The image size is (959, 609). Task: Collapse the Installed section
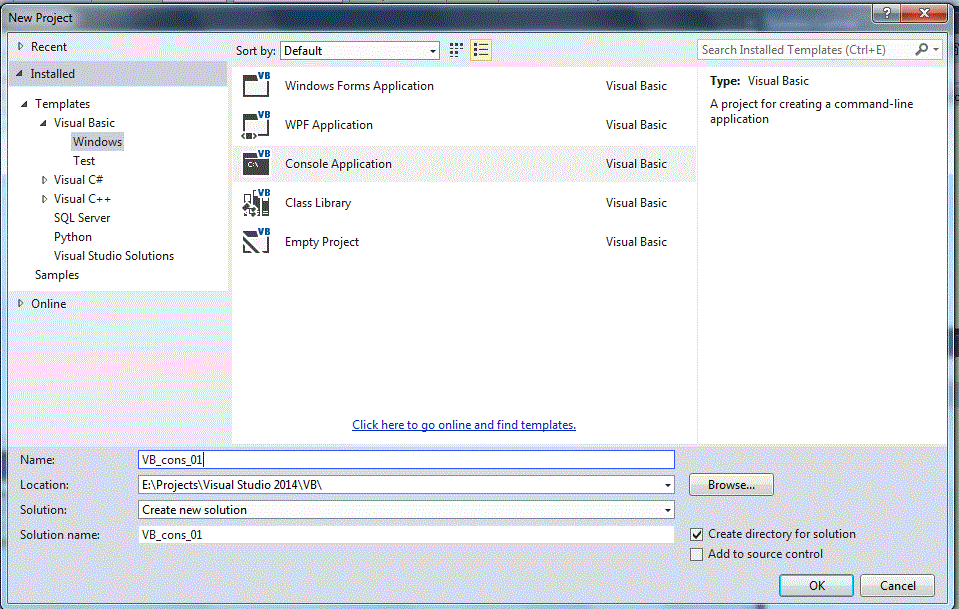[20, 73]
